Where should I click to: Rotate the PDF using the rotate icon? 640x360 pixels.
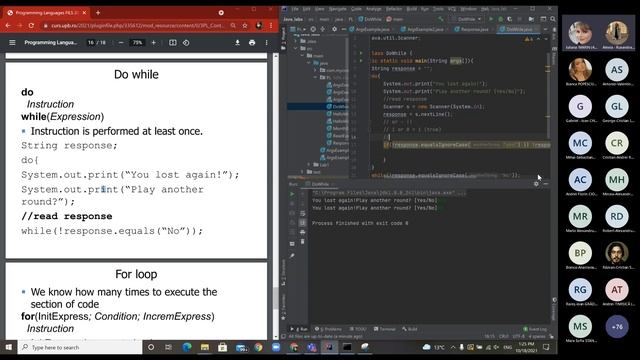(186, 42)
